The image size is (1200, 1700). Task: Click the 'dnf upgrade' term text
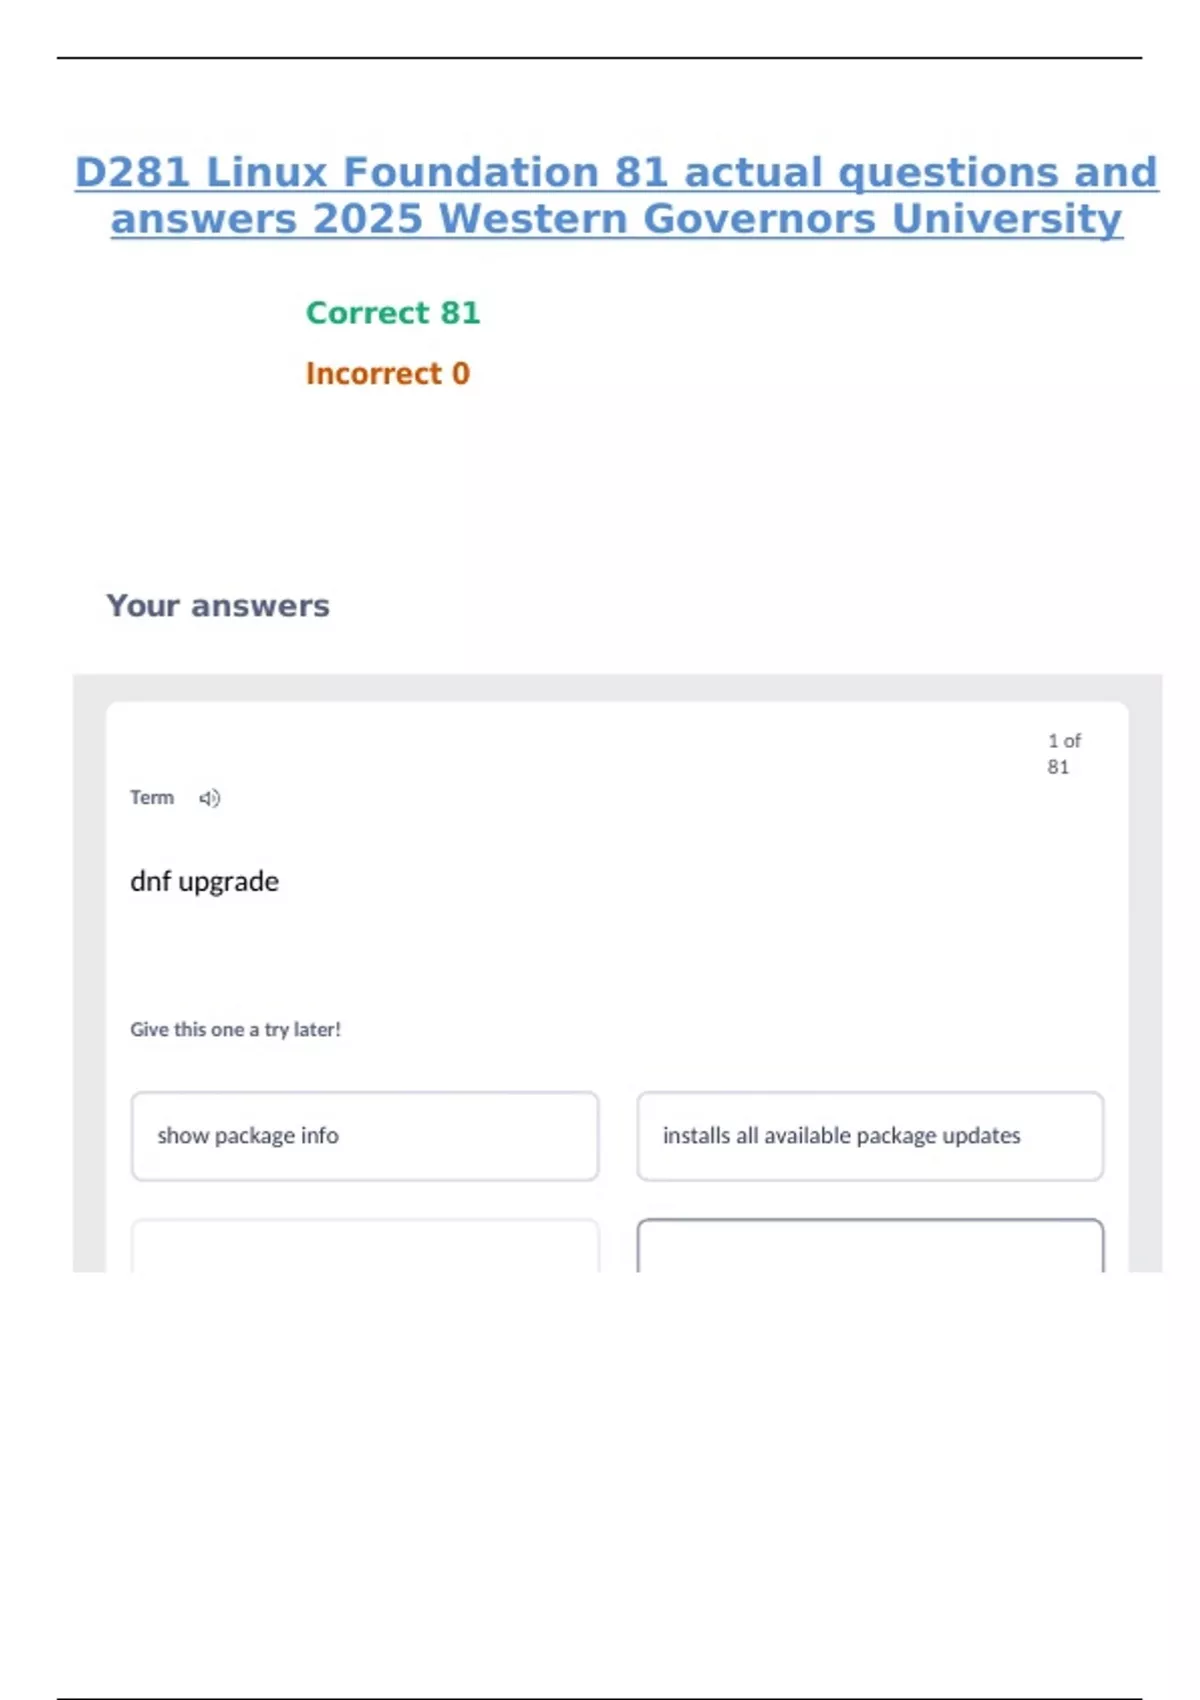(205, 882)
